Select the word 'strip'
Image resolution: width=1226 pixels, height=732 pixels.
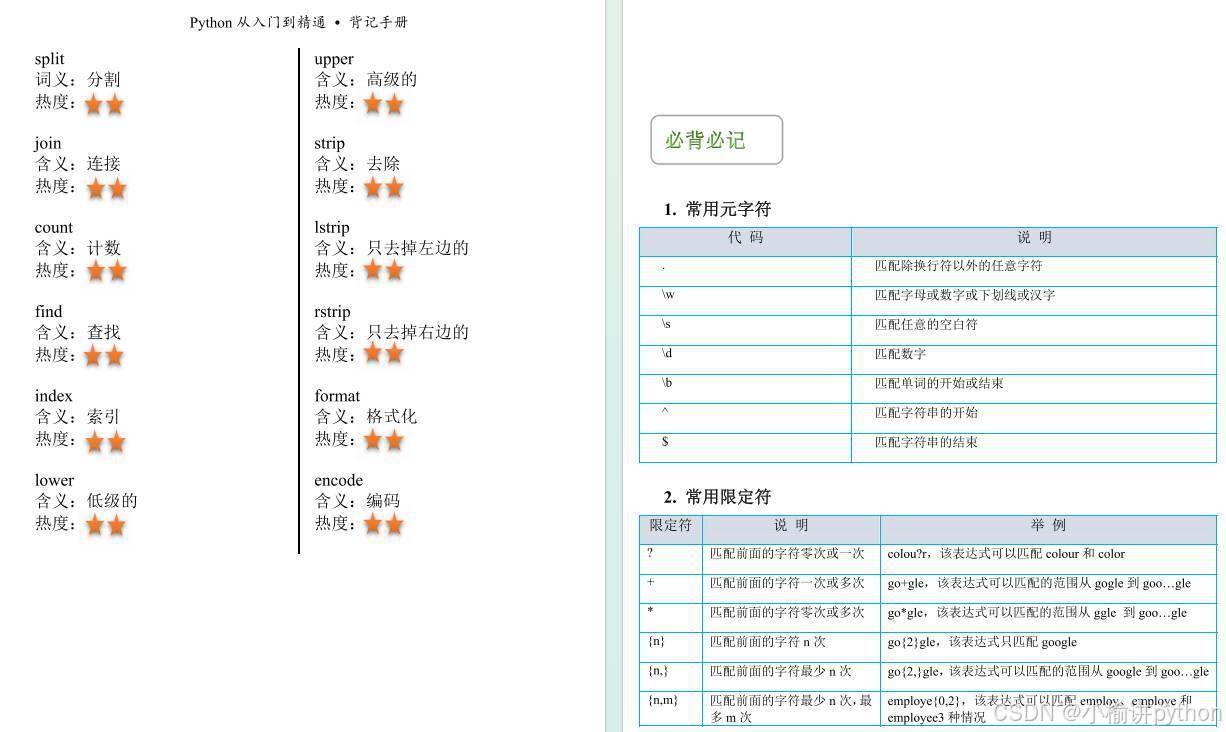point(329,143)
